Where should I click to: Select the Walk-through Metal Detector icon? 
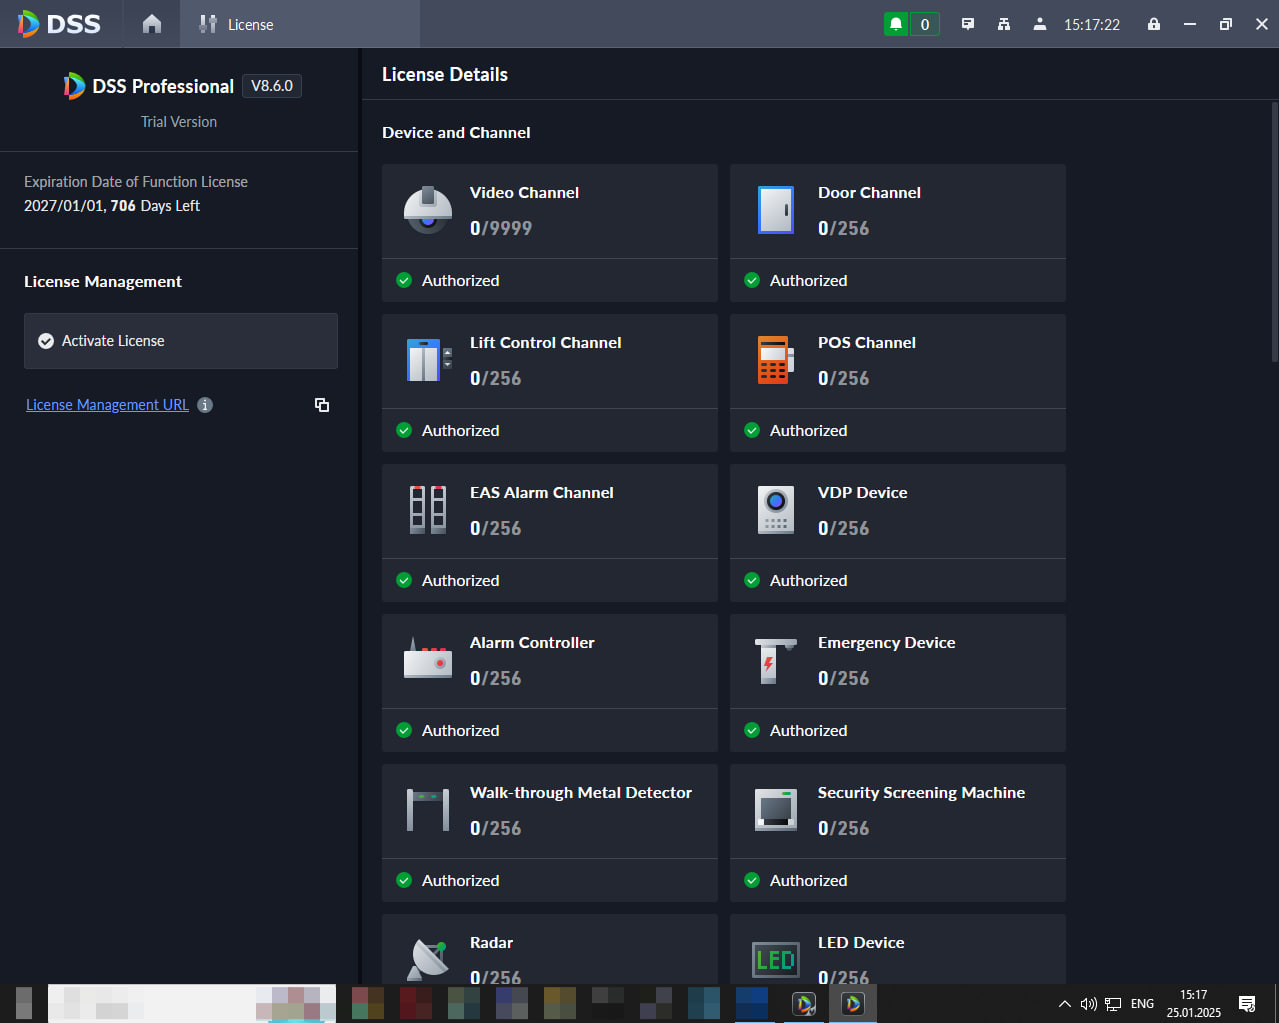(x=428, y=810)
